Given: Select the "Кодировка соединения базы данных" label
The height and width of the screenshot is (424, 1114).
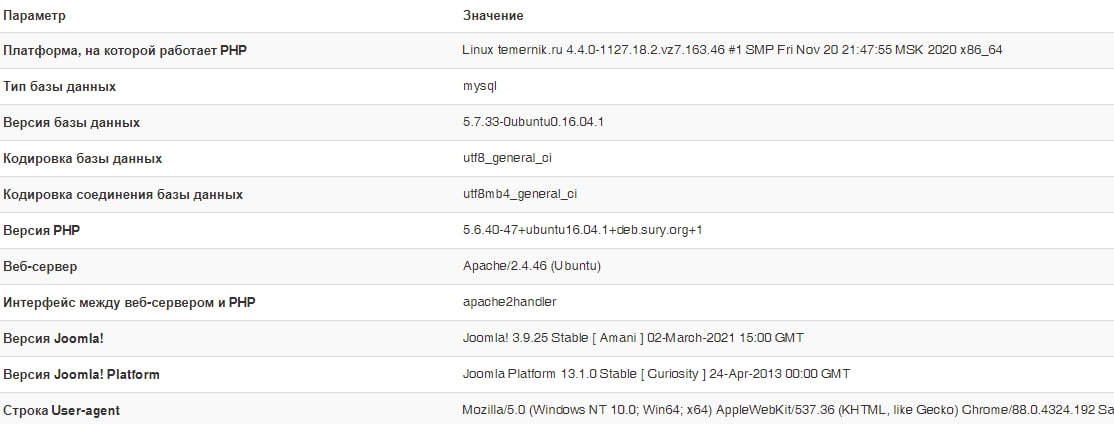Looking at the screenshot, I should 123,195.
